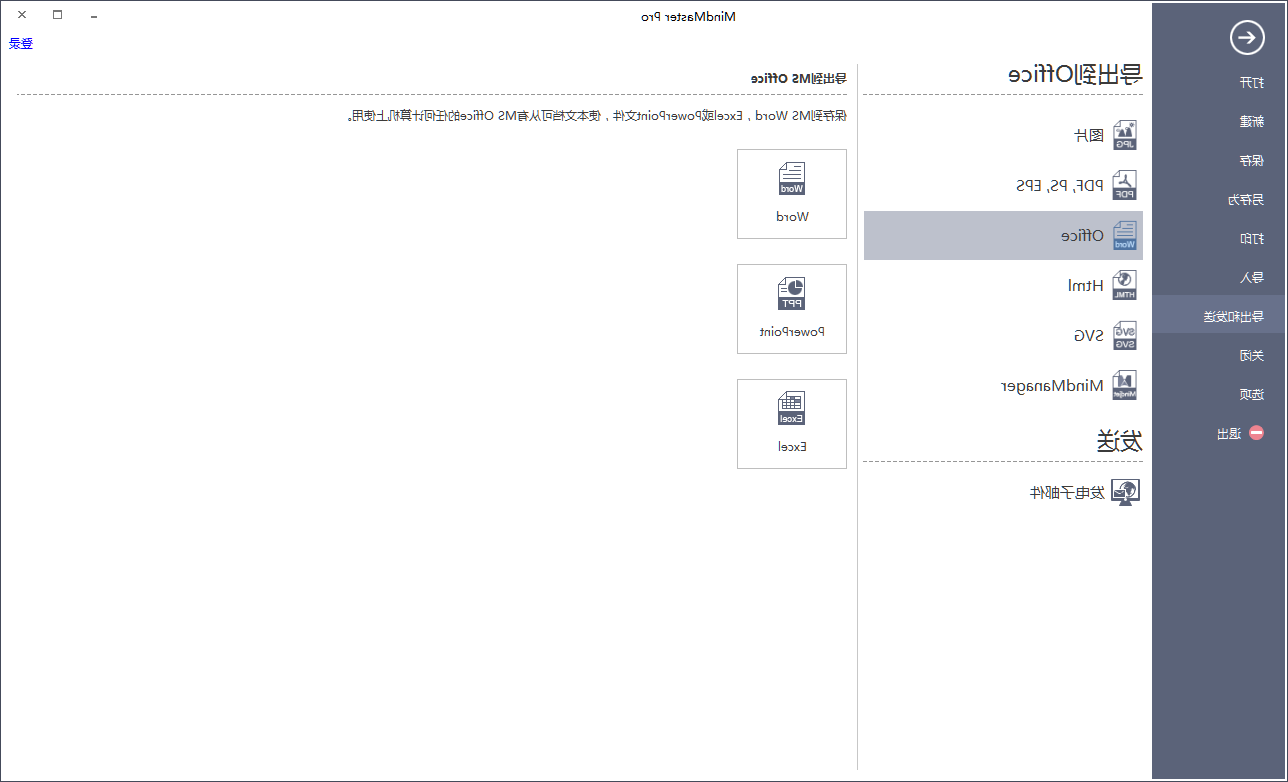Maximize the MindMaster Pro window
Screen dimensions: 1288x782
click(57, 15)
